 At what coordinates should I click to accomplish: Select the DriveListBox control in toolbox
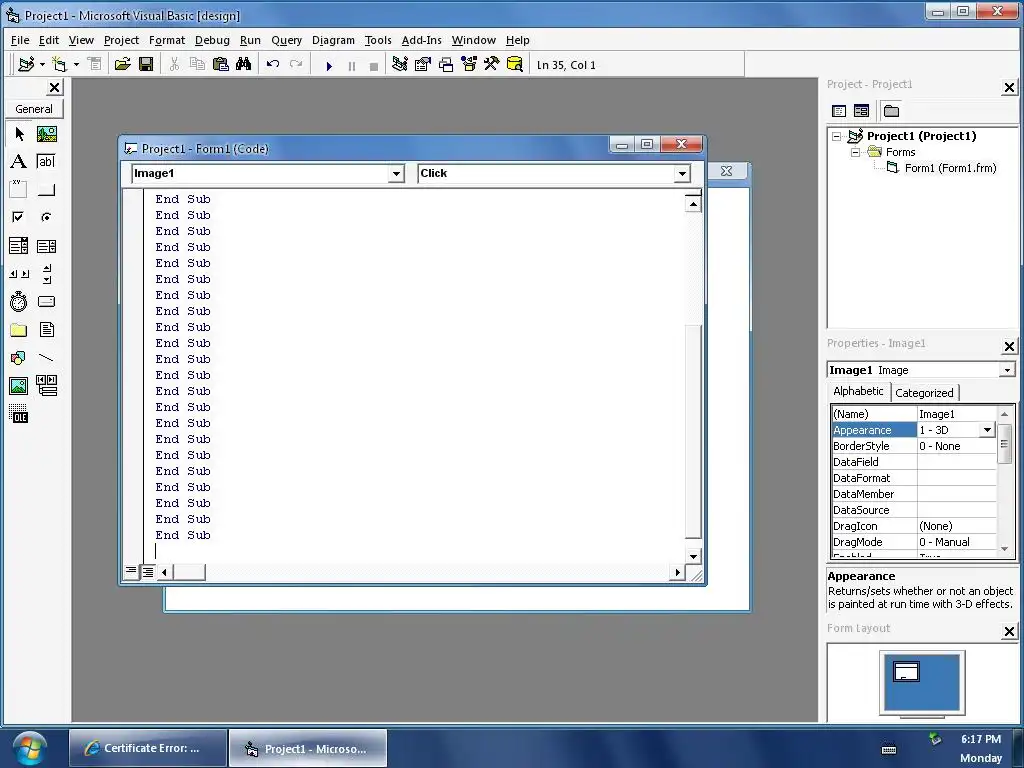[46, 302]
